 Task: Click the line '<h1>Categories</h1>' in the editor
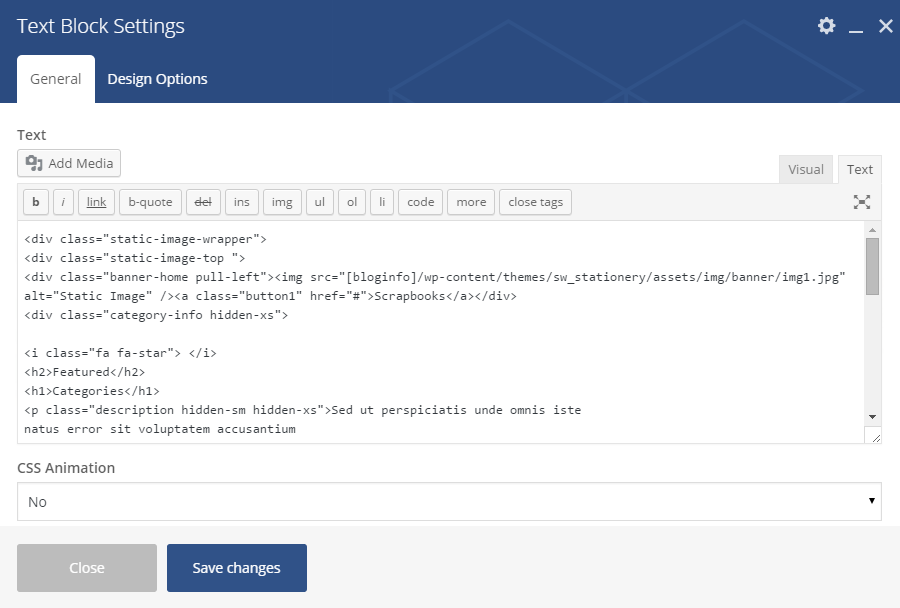(92, 391)
